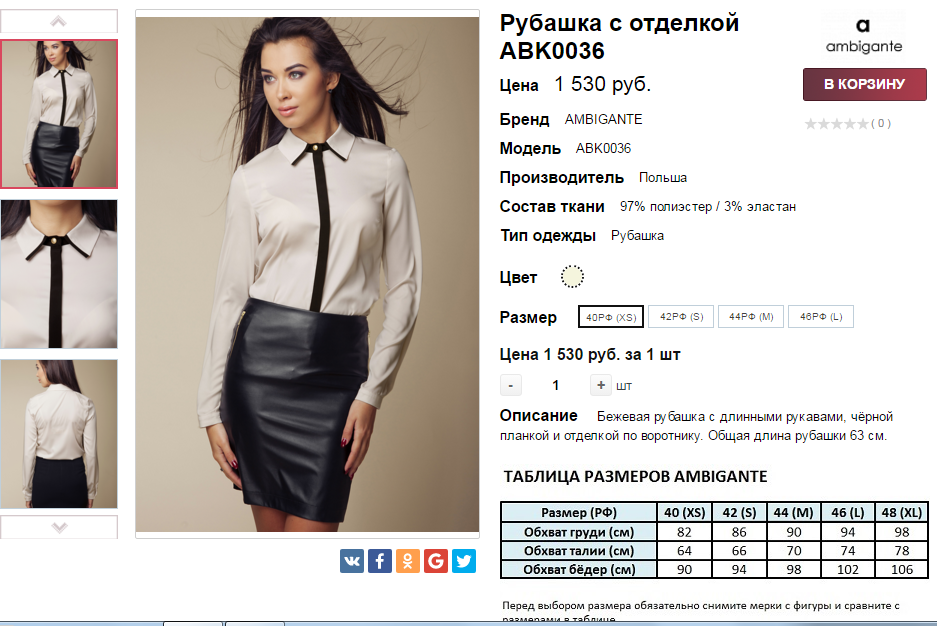Show next thumbnails with down chevron
The height and width of the screenshot is (626, 937).
tap(59, 527)
